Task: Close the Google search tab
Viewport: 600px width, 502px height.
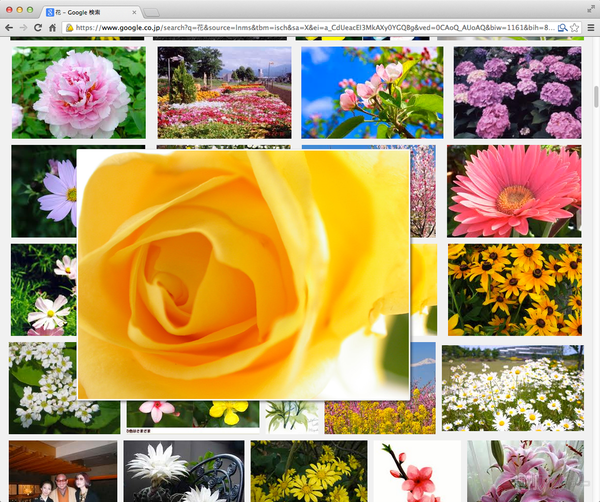Action: [x=134, y=12]
